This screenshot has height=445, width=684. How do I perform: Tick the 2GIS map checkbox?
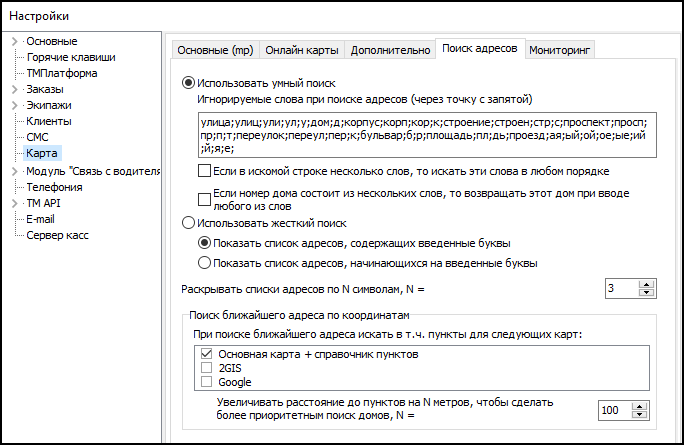206,368
